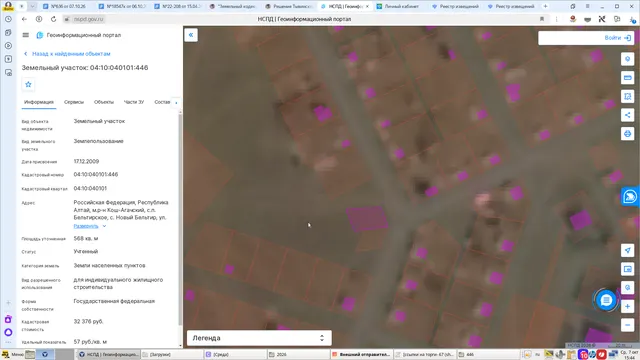Expand the Легенда panel
Image resolution: width=640 pixels, height=360 pixels.
click(259, 338)
